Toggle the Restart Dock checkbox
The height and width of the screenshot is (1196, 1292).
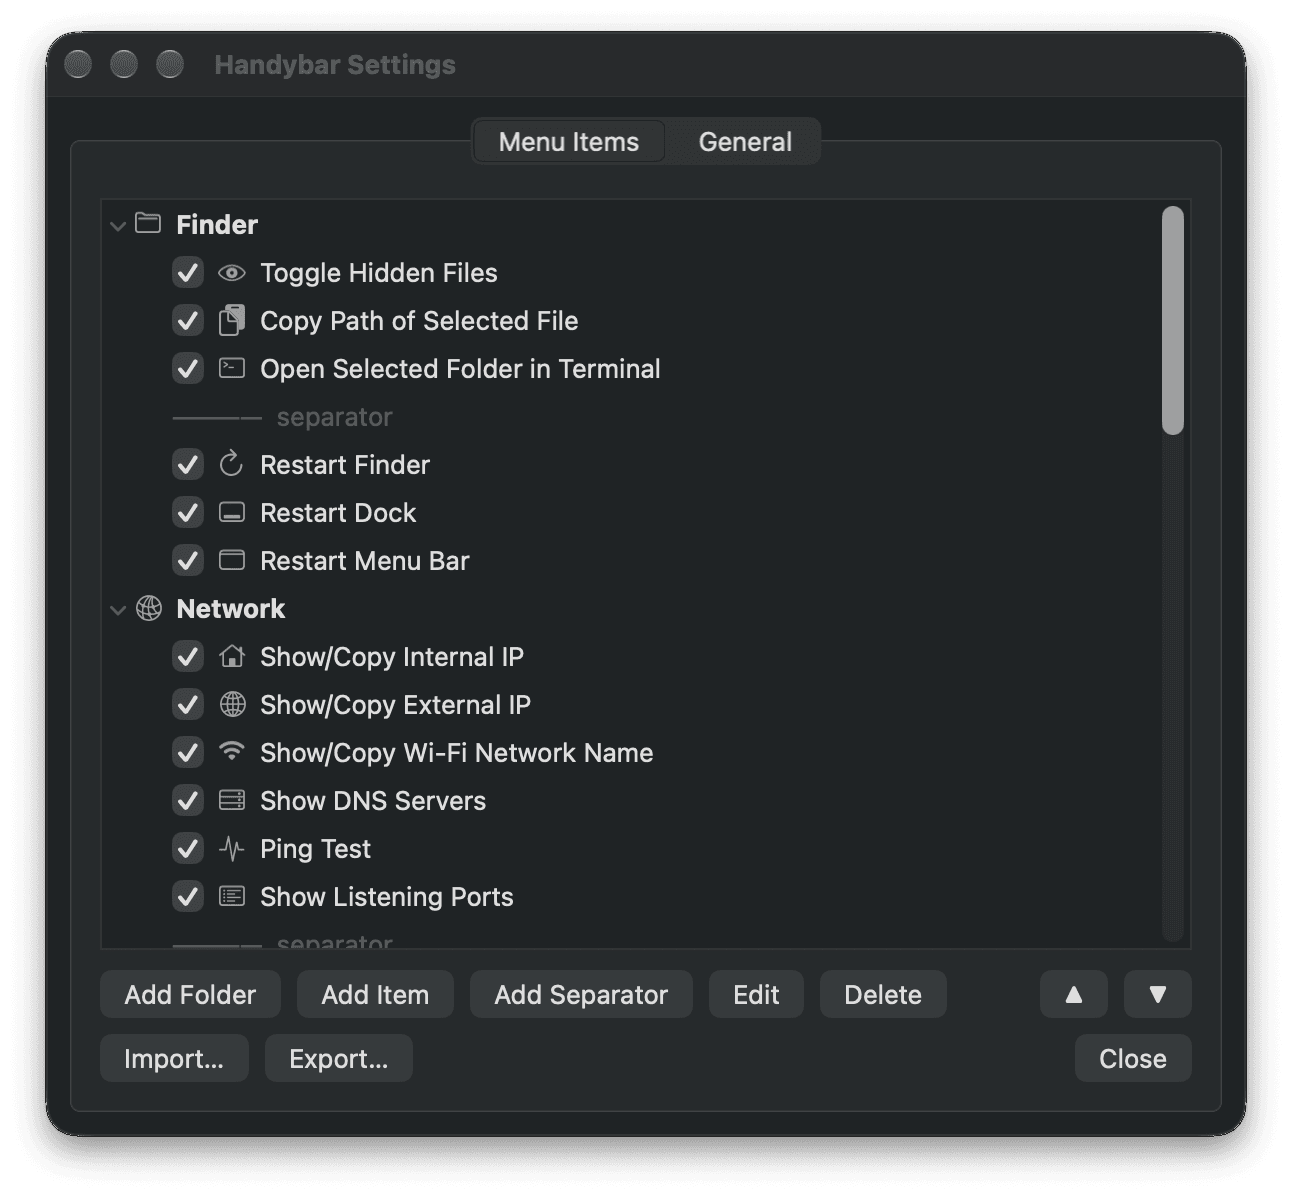(x=188, y=512)
